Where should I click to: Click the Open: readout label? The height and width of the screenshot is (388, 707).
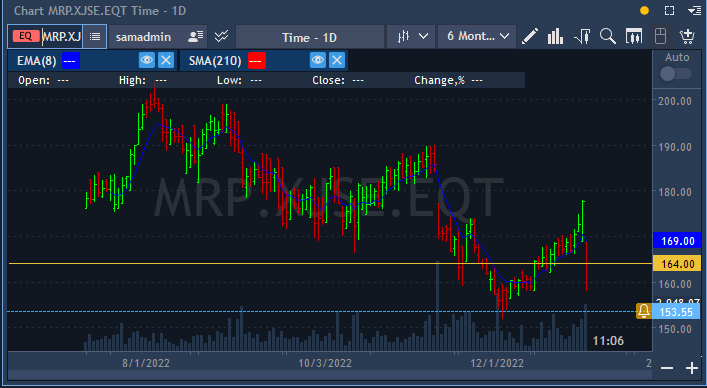coord(34,80)
